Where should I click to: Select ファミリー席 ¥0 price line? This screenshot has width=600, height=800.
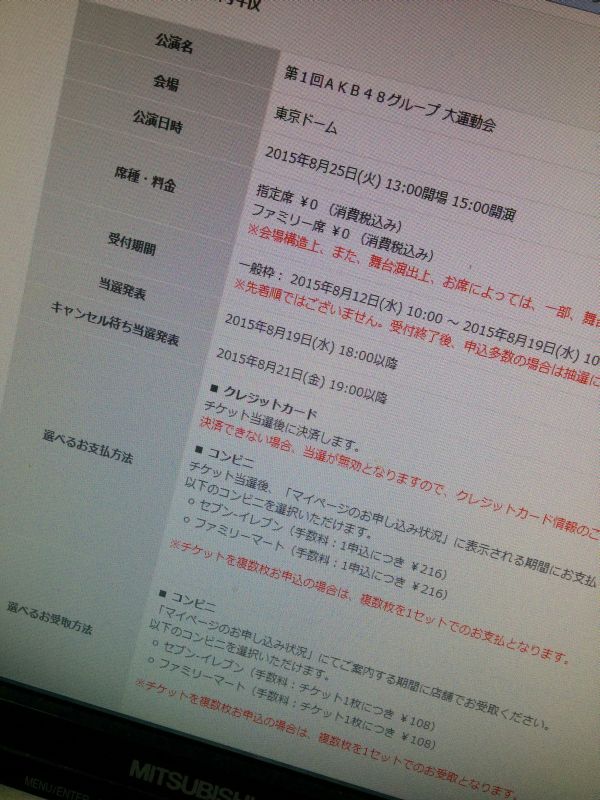(342, 232)
